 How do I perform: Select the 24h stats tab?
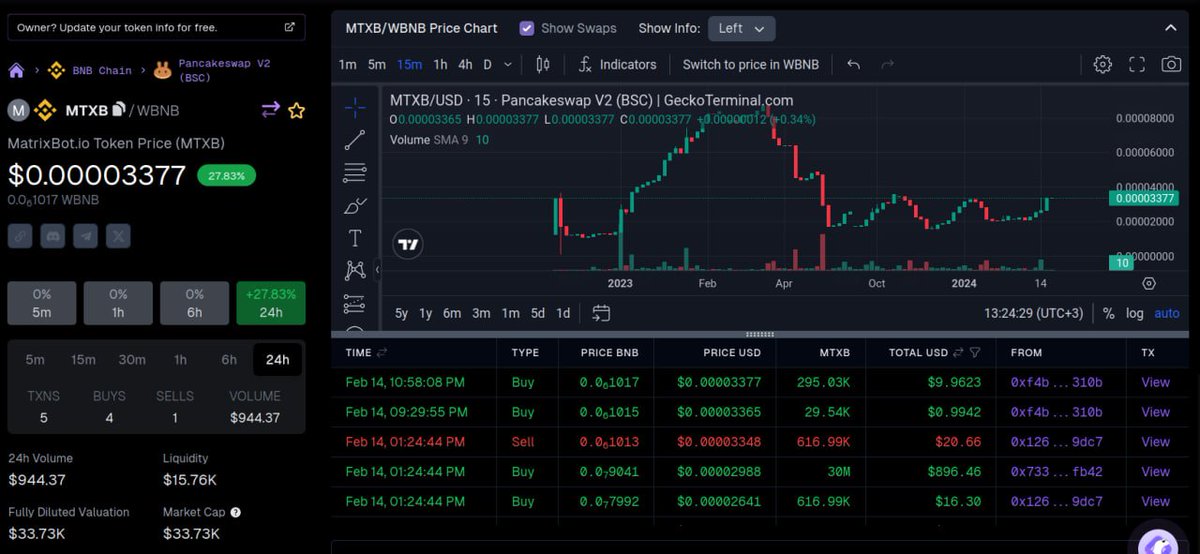pos(277,360)
